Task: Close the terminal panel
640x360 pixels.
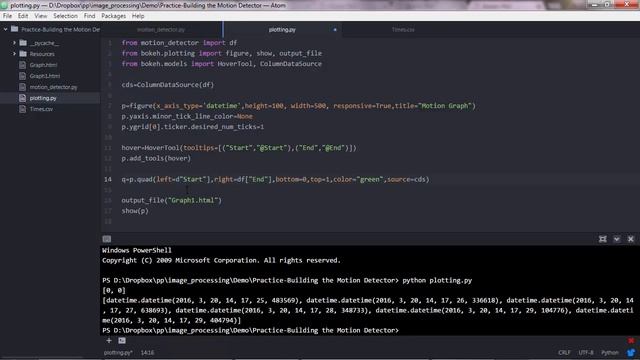Action: click(631, 239)
